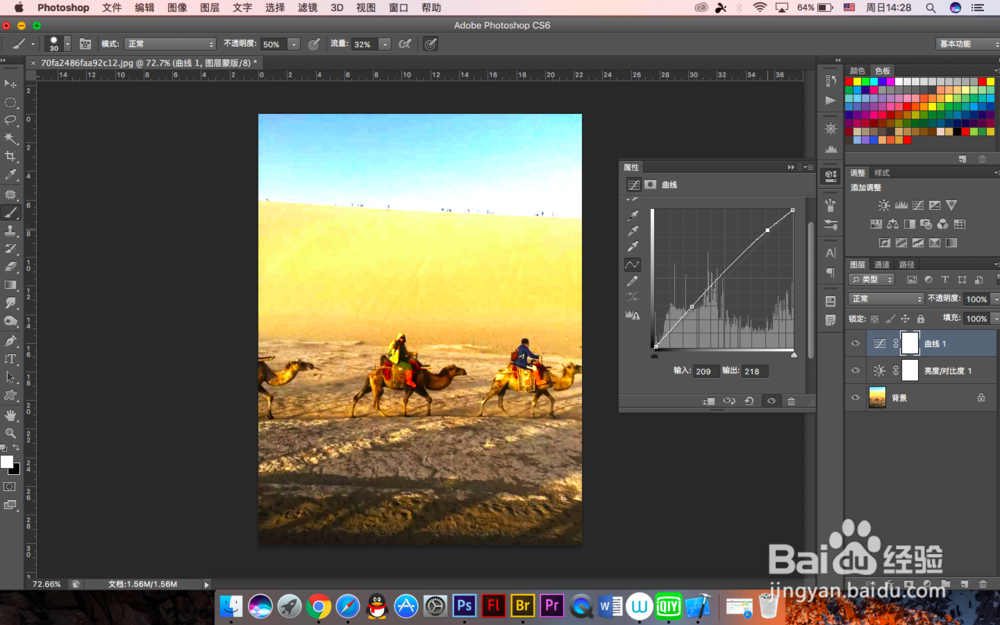
Task: Select the Pen tool
Action: coord(11,341)
